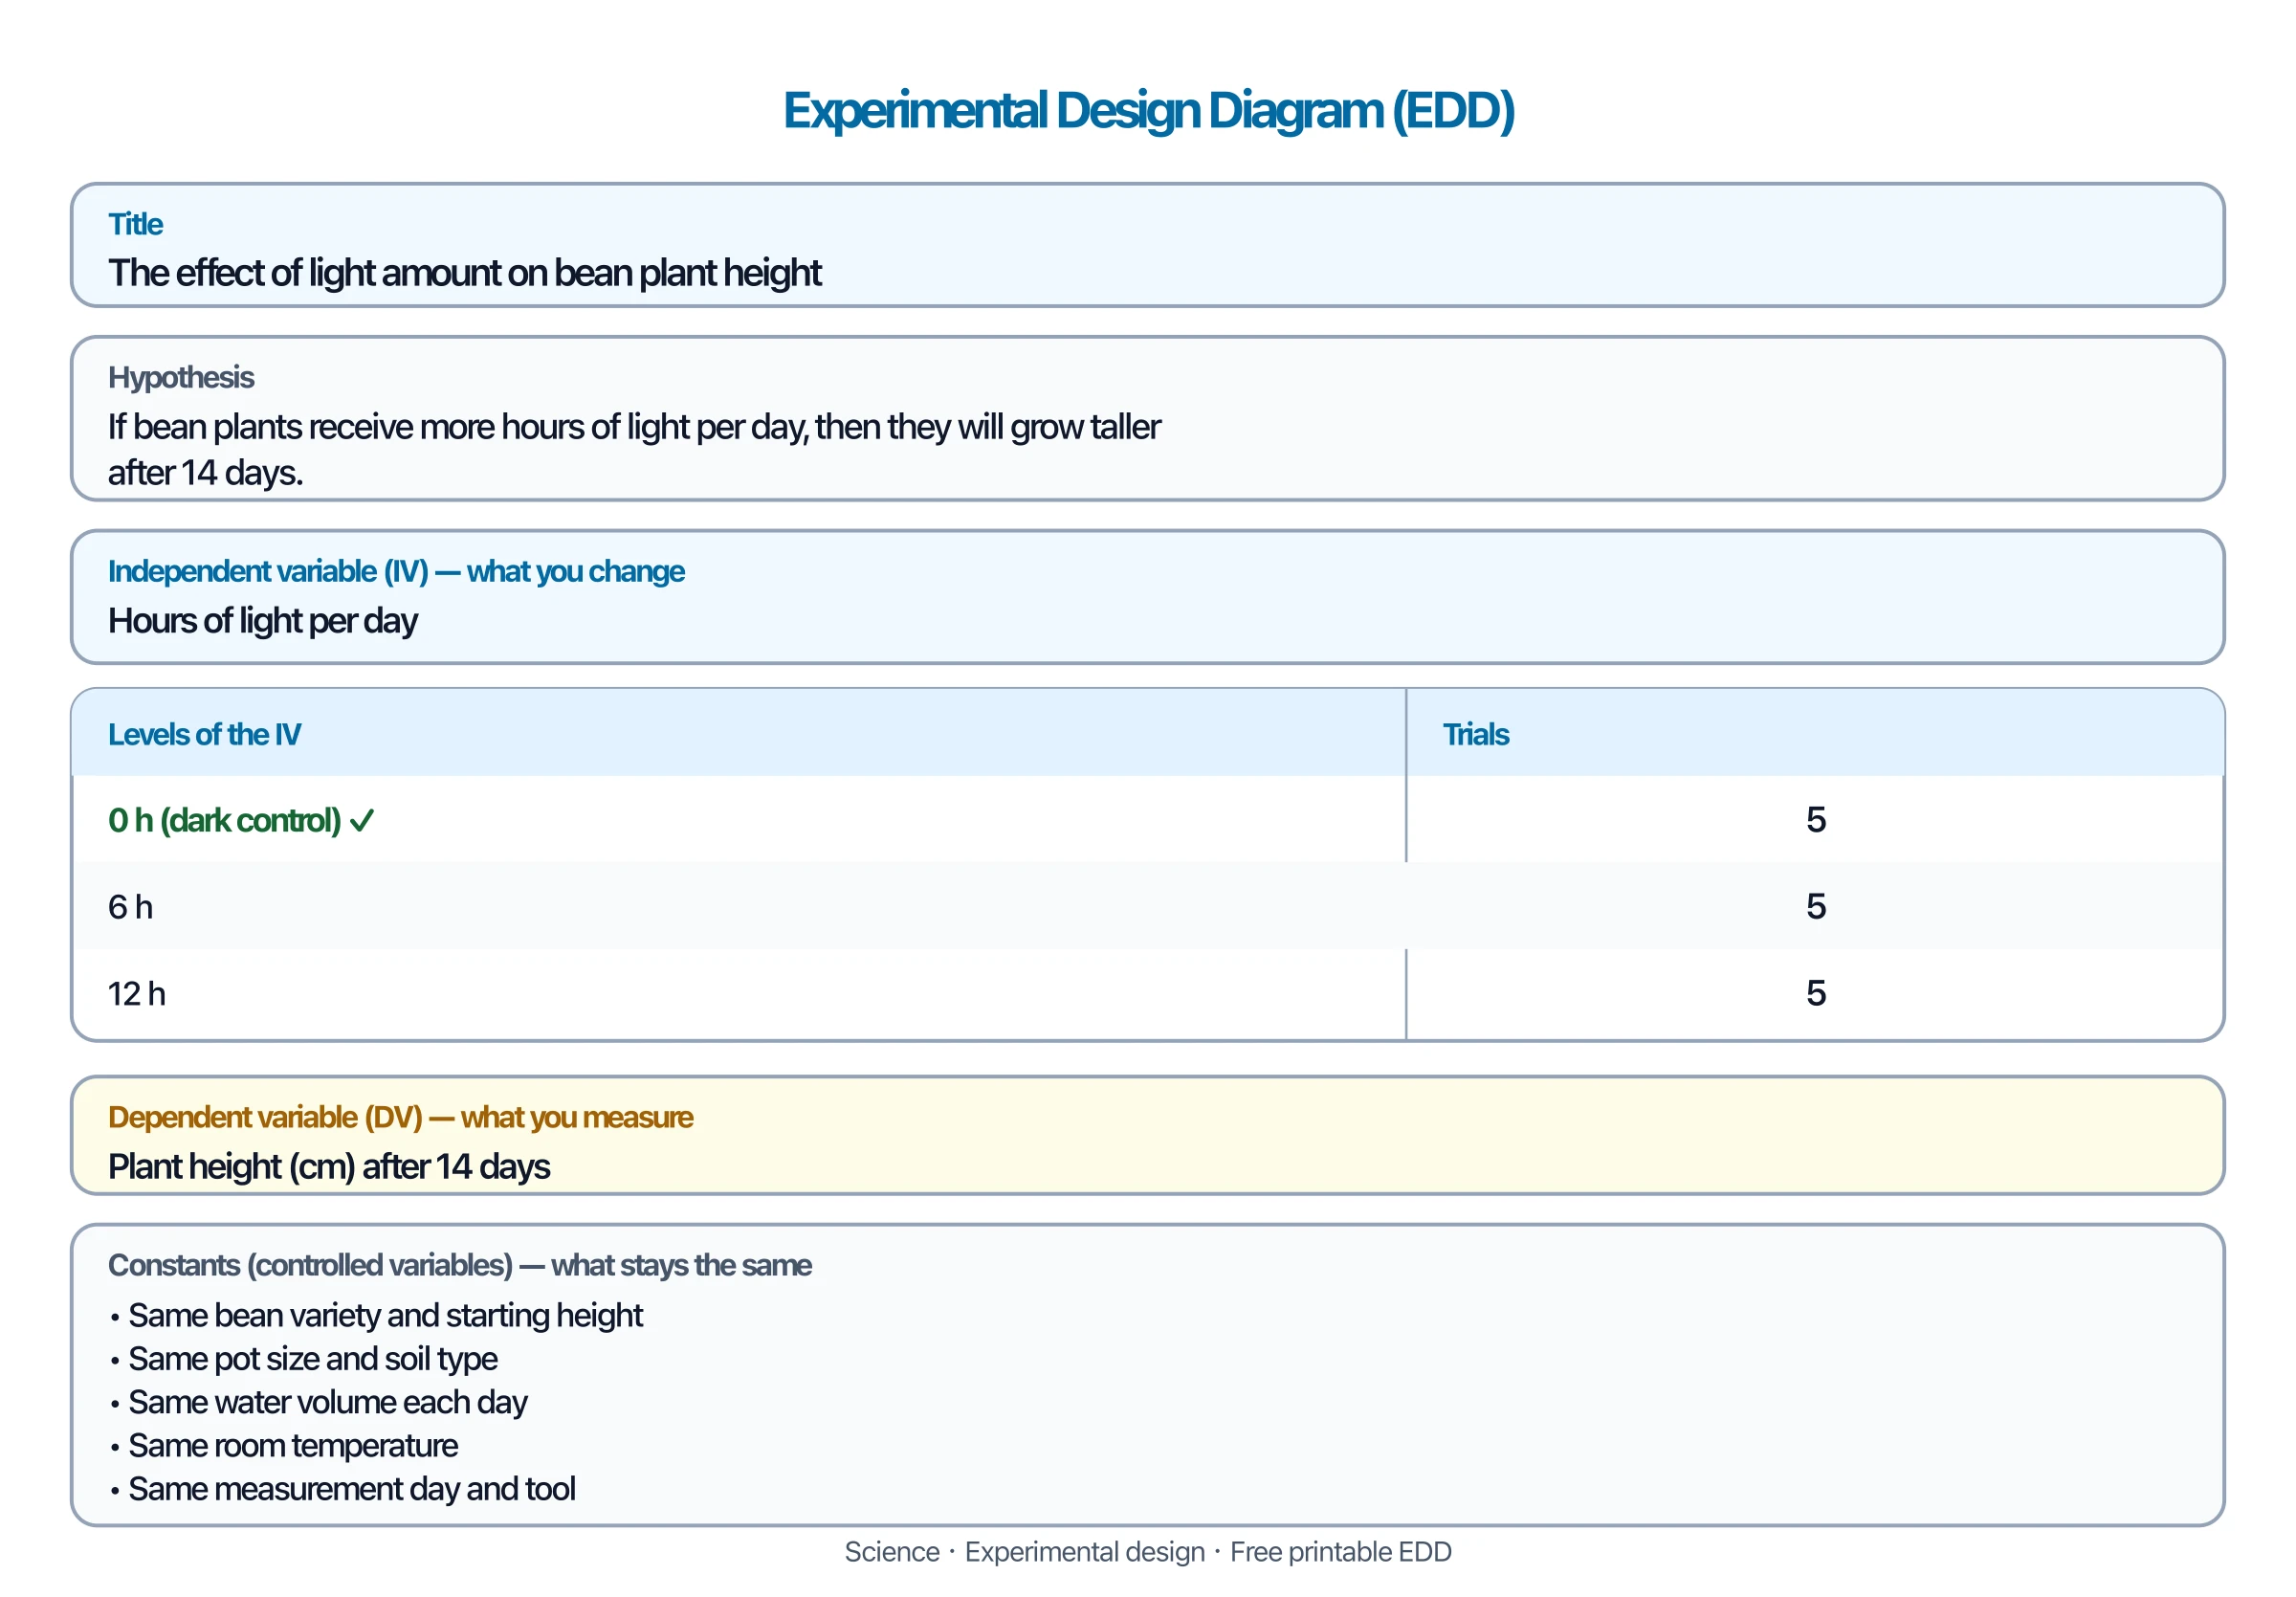Click the trials value for 12 h
The width and height of the screenshot is (2296, 1597).
click(1815, 993)
